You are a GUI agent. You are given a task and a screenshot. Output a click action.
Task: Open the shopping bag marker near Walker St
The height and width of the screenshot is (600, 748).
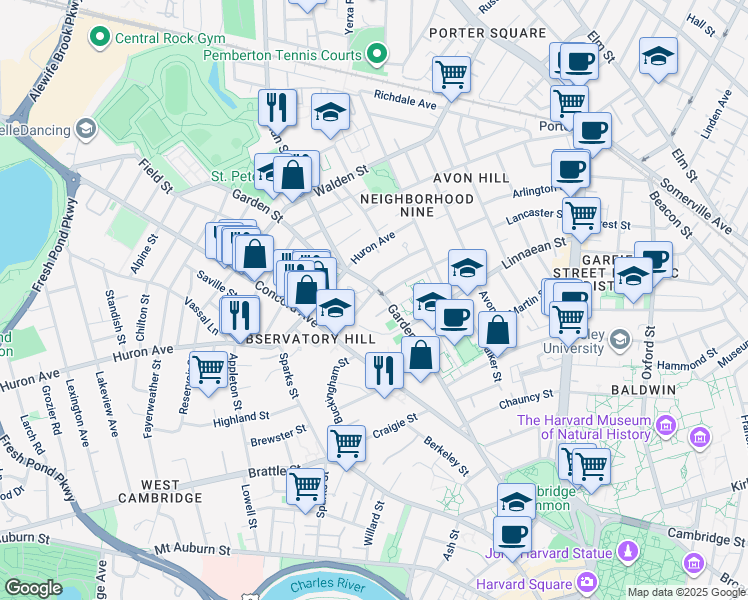click(x=496, y=329)
